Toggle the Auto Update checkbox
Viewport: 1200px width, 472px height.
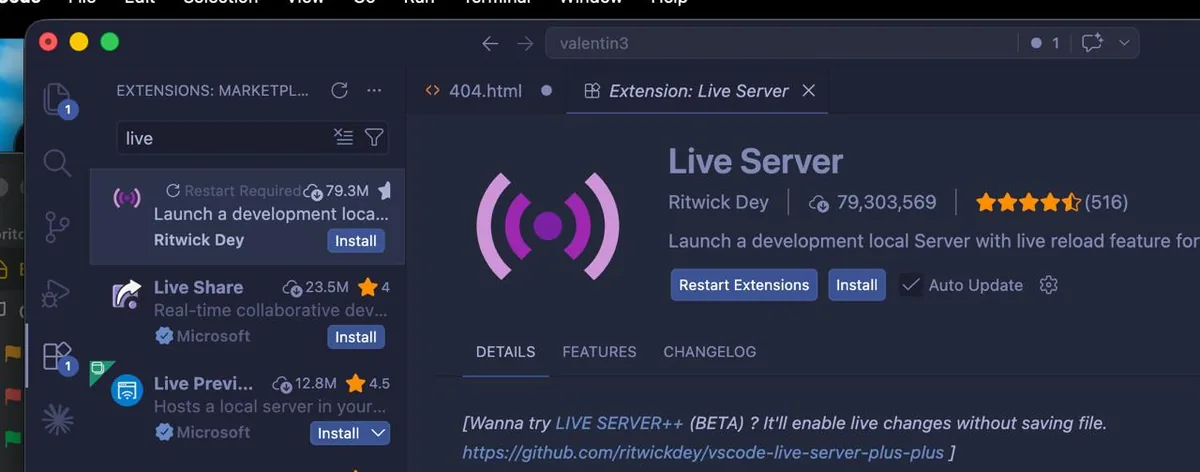[x=910, y=285]
